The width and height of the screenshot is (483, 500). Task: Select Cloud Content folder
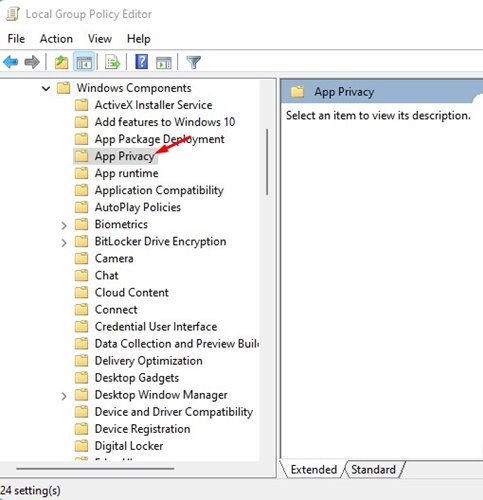132,292
